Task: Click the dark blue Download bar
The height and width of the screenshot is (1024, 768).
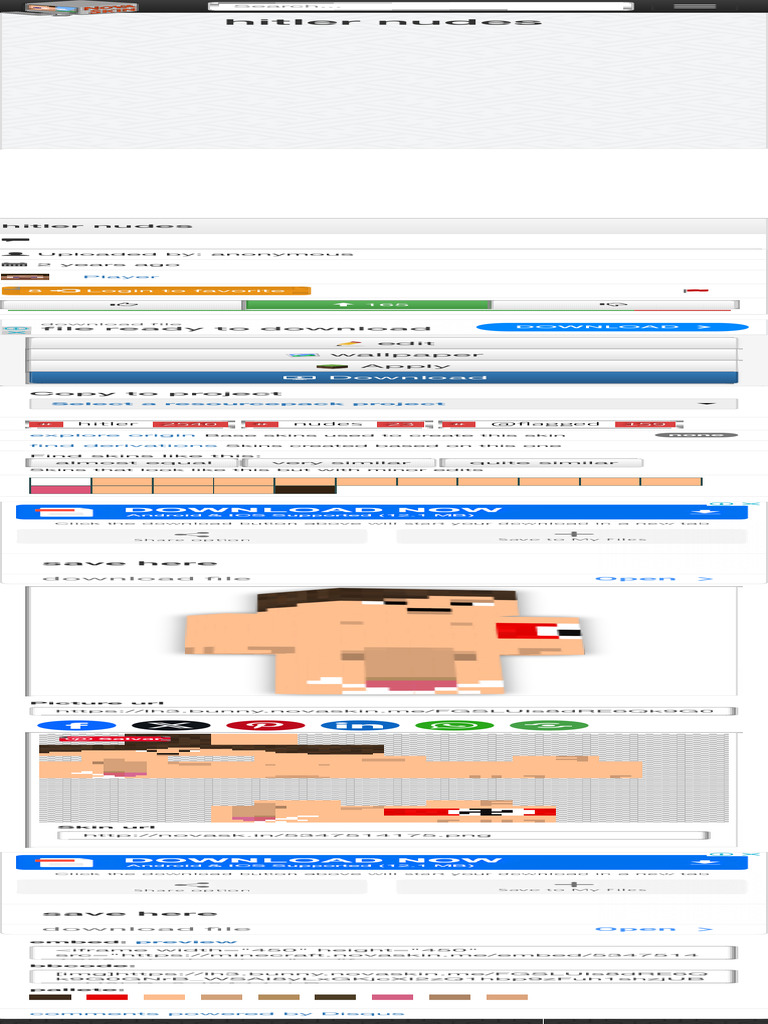Action: click(x=383, y=377)
